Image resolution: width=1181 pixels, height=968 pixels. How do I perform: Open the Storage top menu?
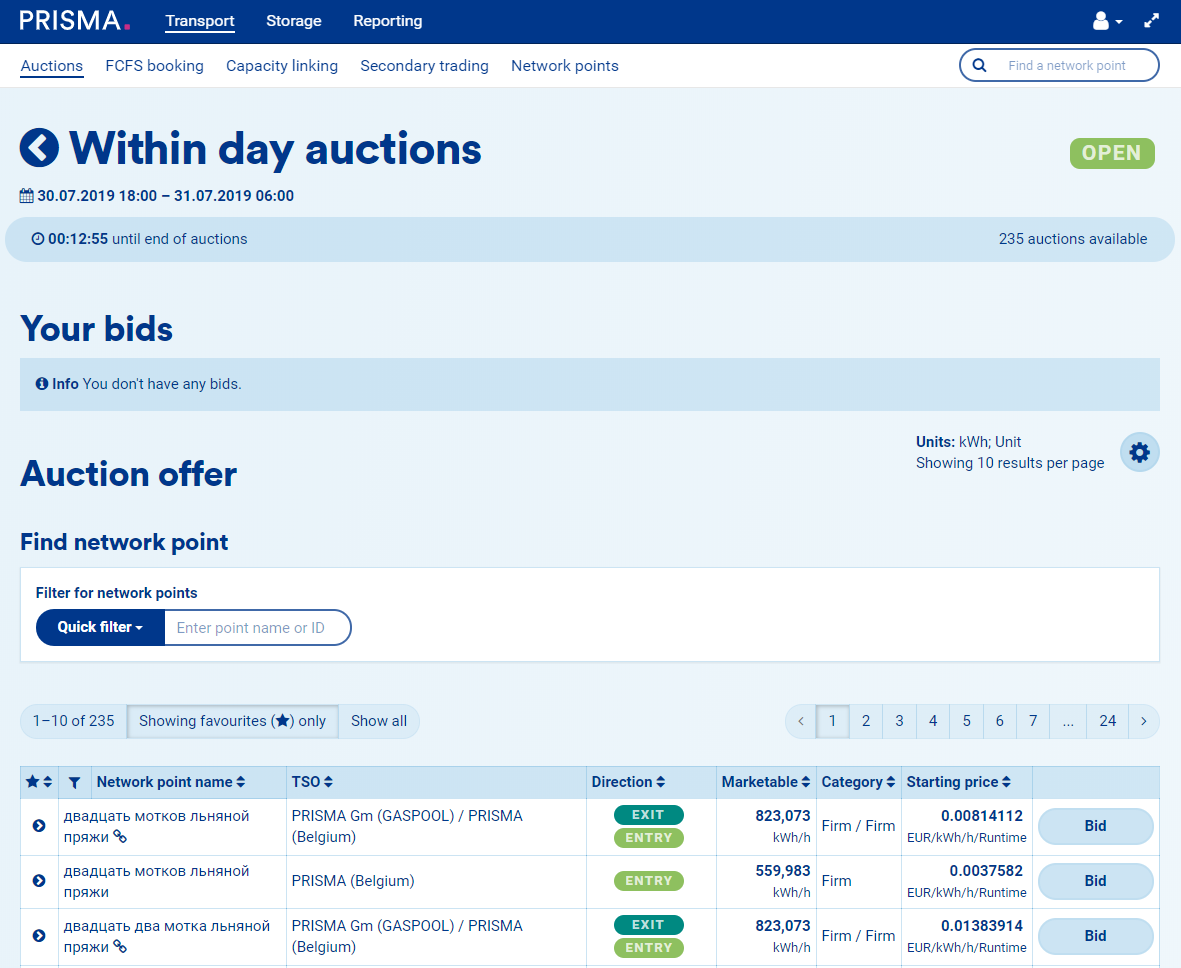(294, 21)
